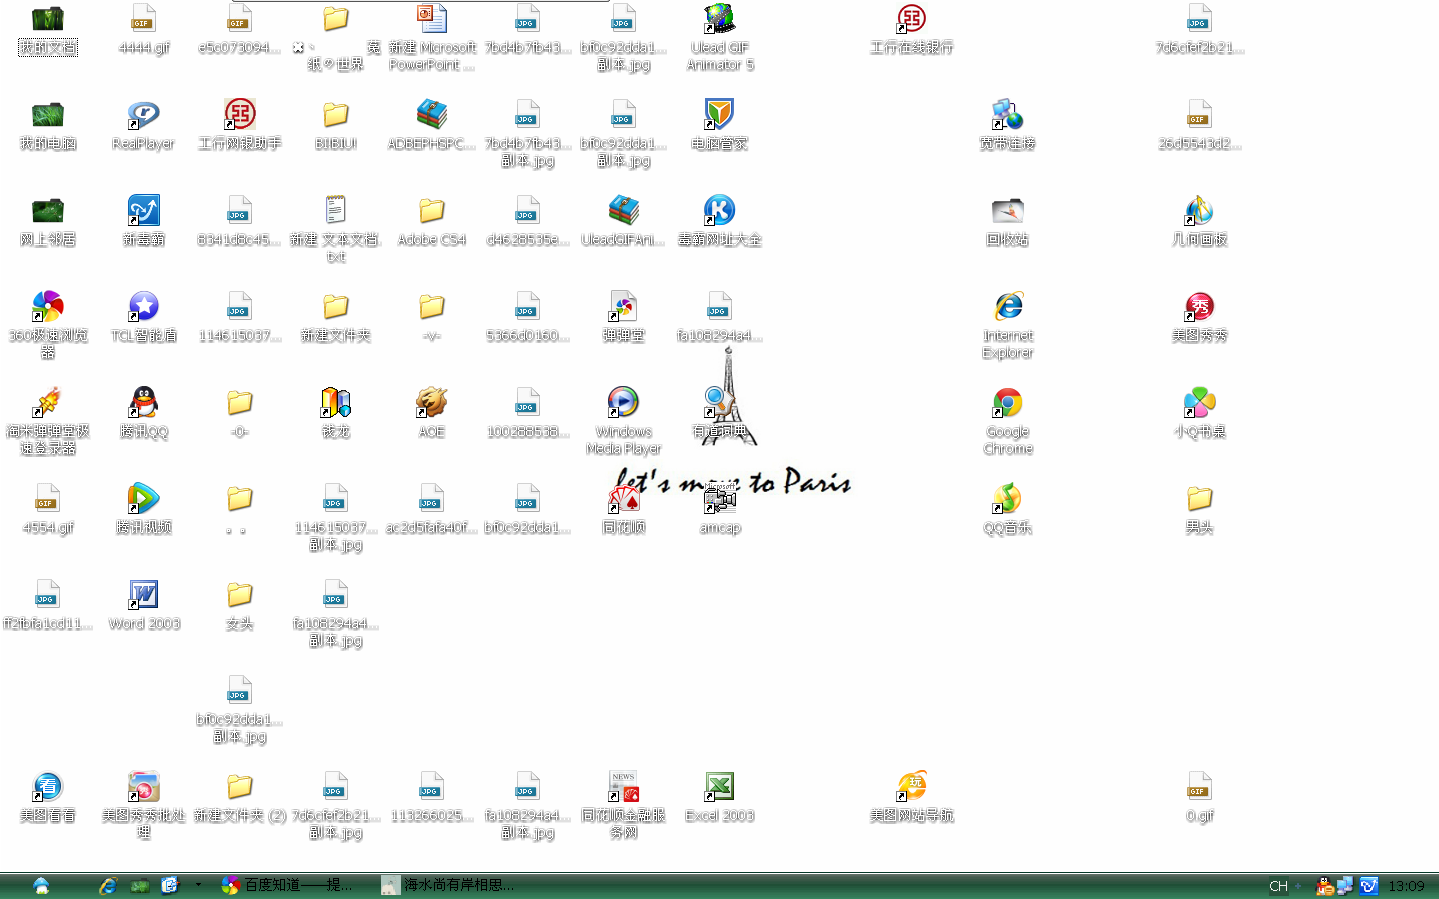The height and width of the screenshot is (899, 1439).
Task: Open the 360极速浏览器 shortcut
Action: [48, 307]
